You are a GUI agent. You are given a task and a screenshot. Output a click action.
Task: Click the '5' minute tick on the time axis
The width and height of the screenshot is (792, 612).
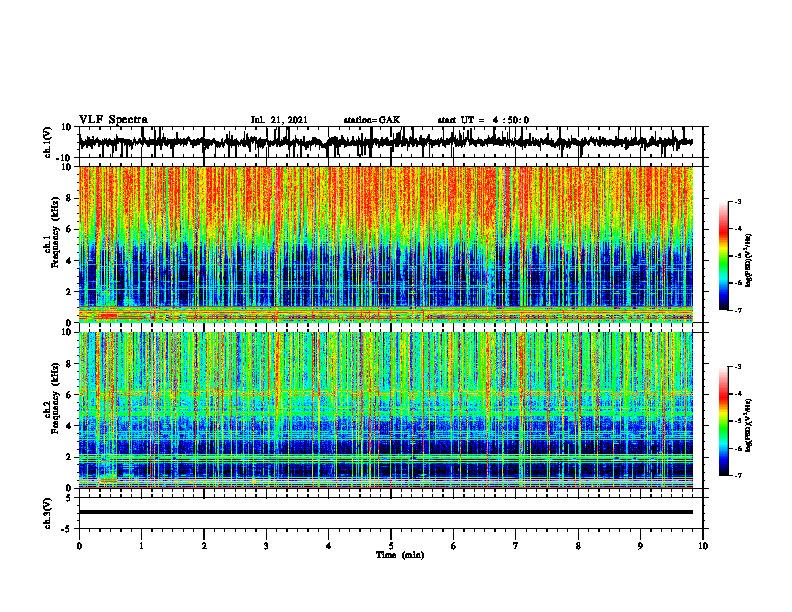pyautogui.click(x=391, y=546)
